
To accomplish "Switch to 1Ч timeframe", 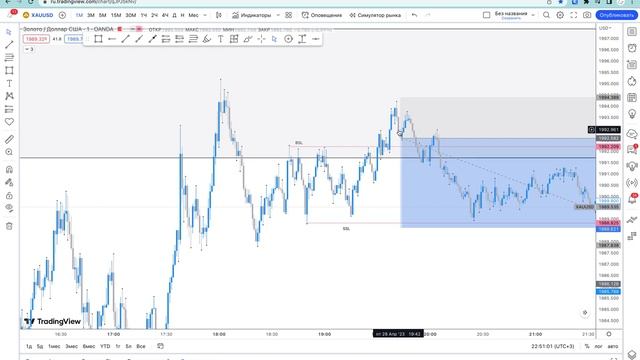I will click(144, 15).
